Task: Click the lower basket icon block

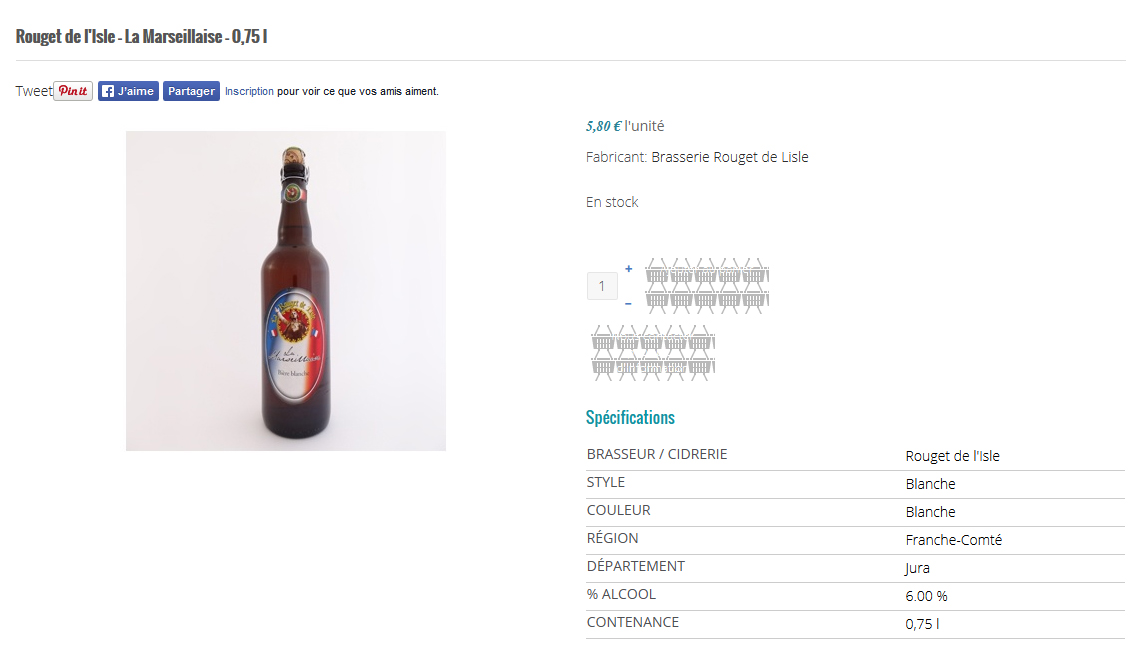Action: (653, 351)
